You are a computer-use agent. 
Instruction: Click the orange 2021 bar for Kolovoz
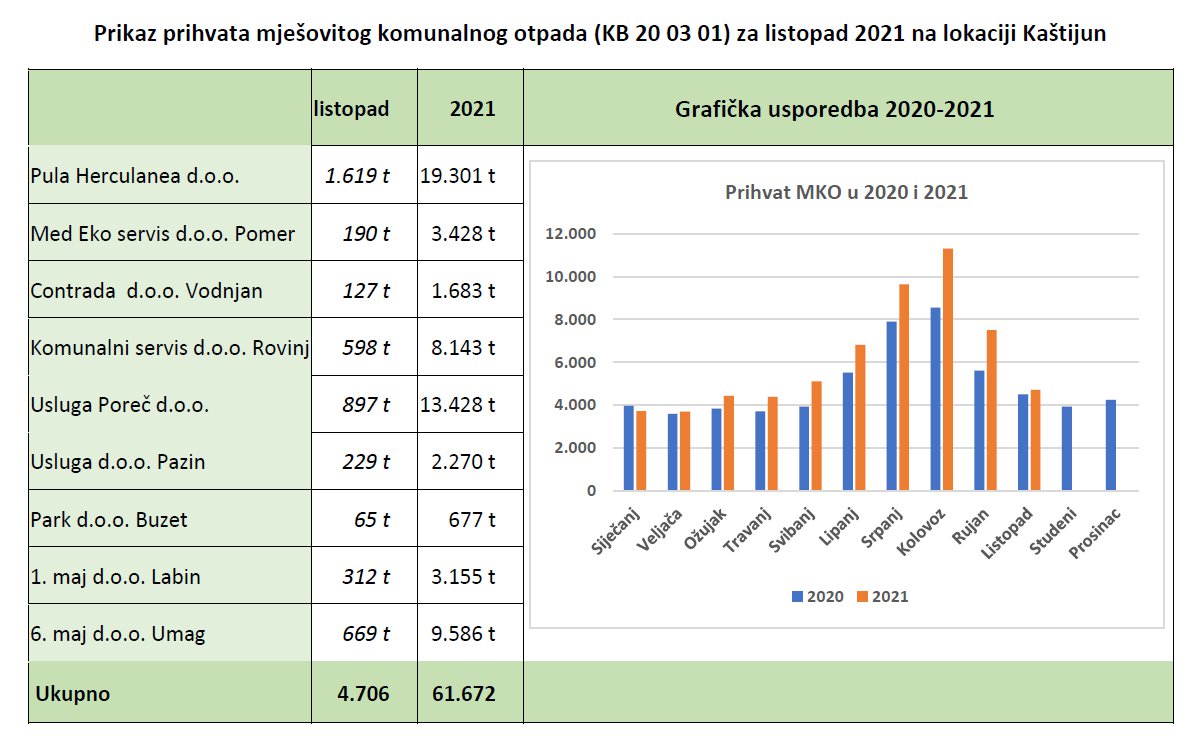[948, 369]
